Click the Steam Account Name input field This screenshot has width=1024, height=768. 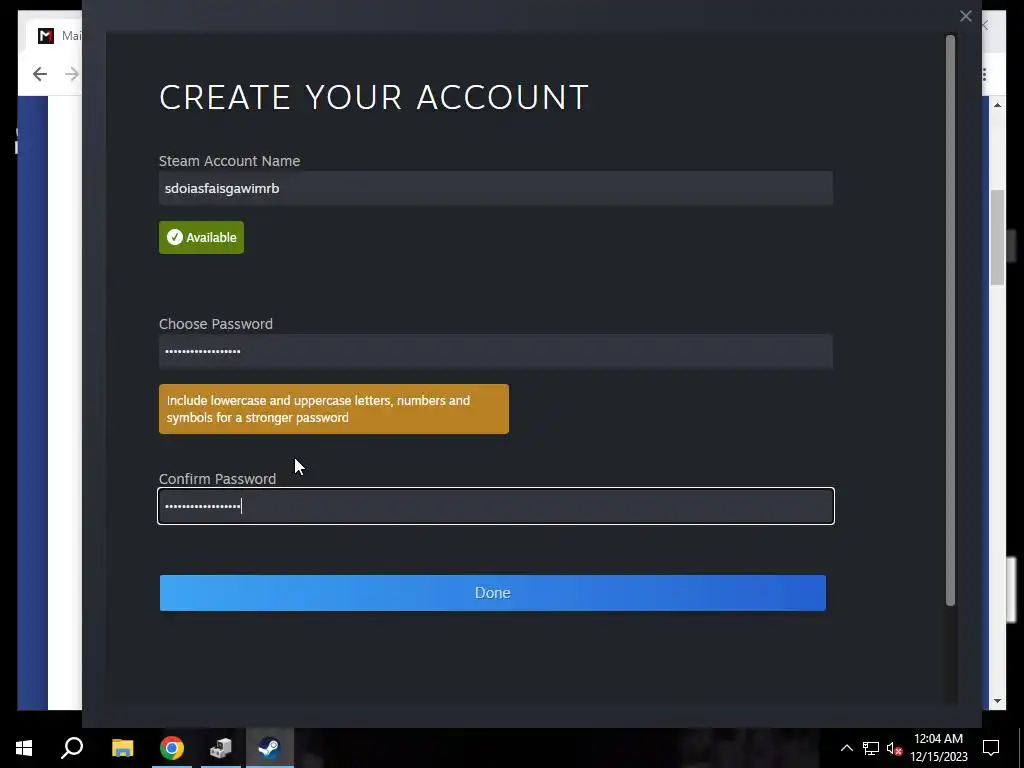pyautogui.click(x=496, y=188)
